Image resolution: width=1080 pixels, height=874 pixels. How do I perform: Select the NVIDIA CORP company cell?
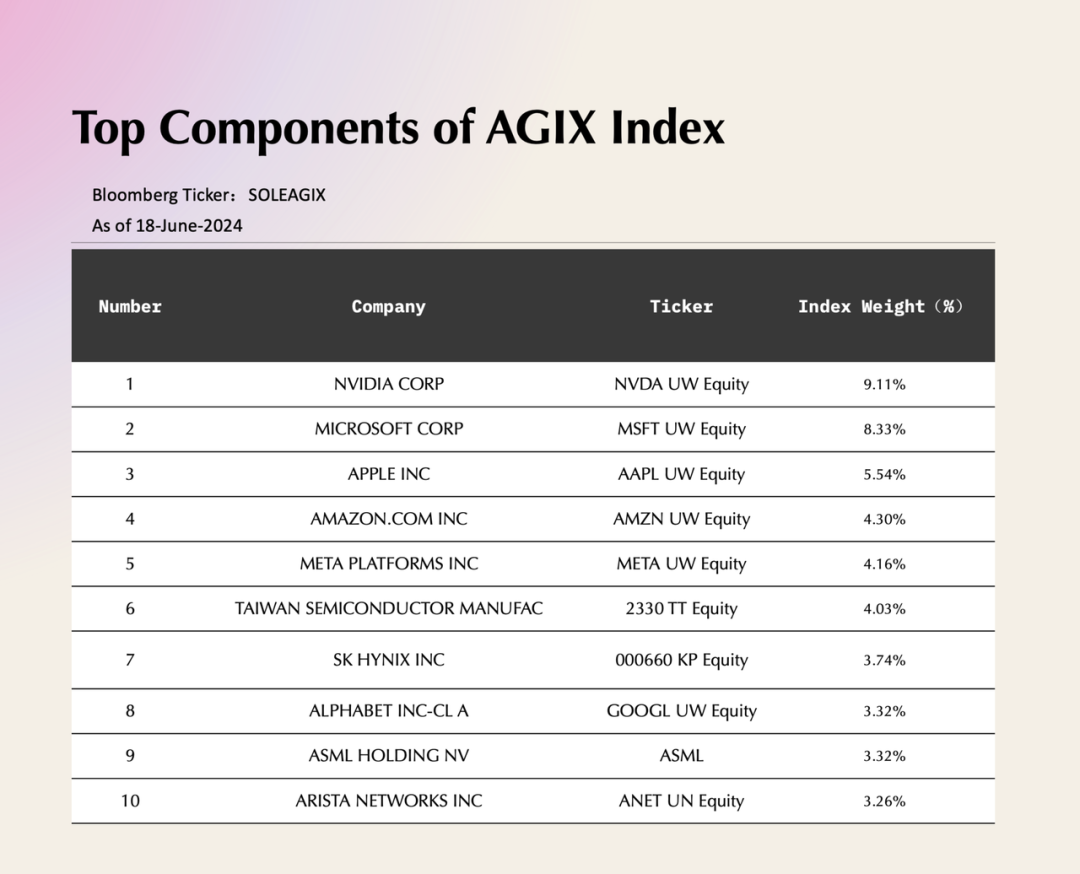[x=388, y=384]
